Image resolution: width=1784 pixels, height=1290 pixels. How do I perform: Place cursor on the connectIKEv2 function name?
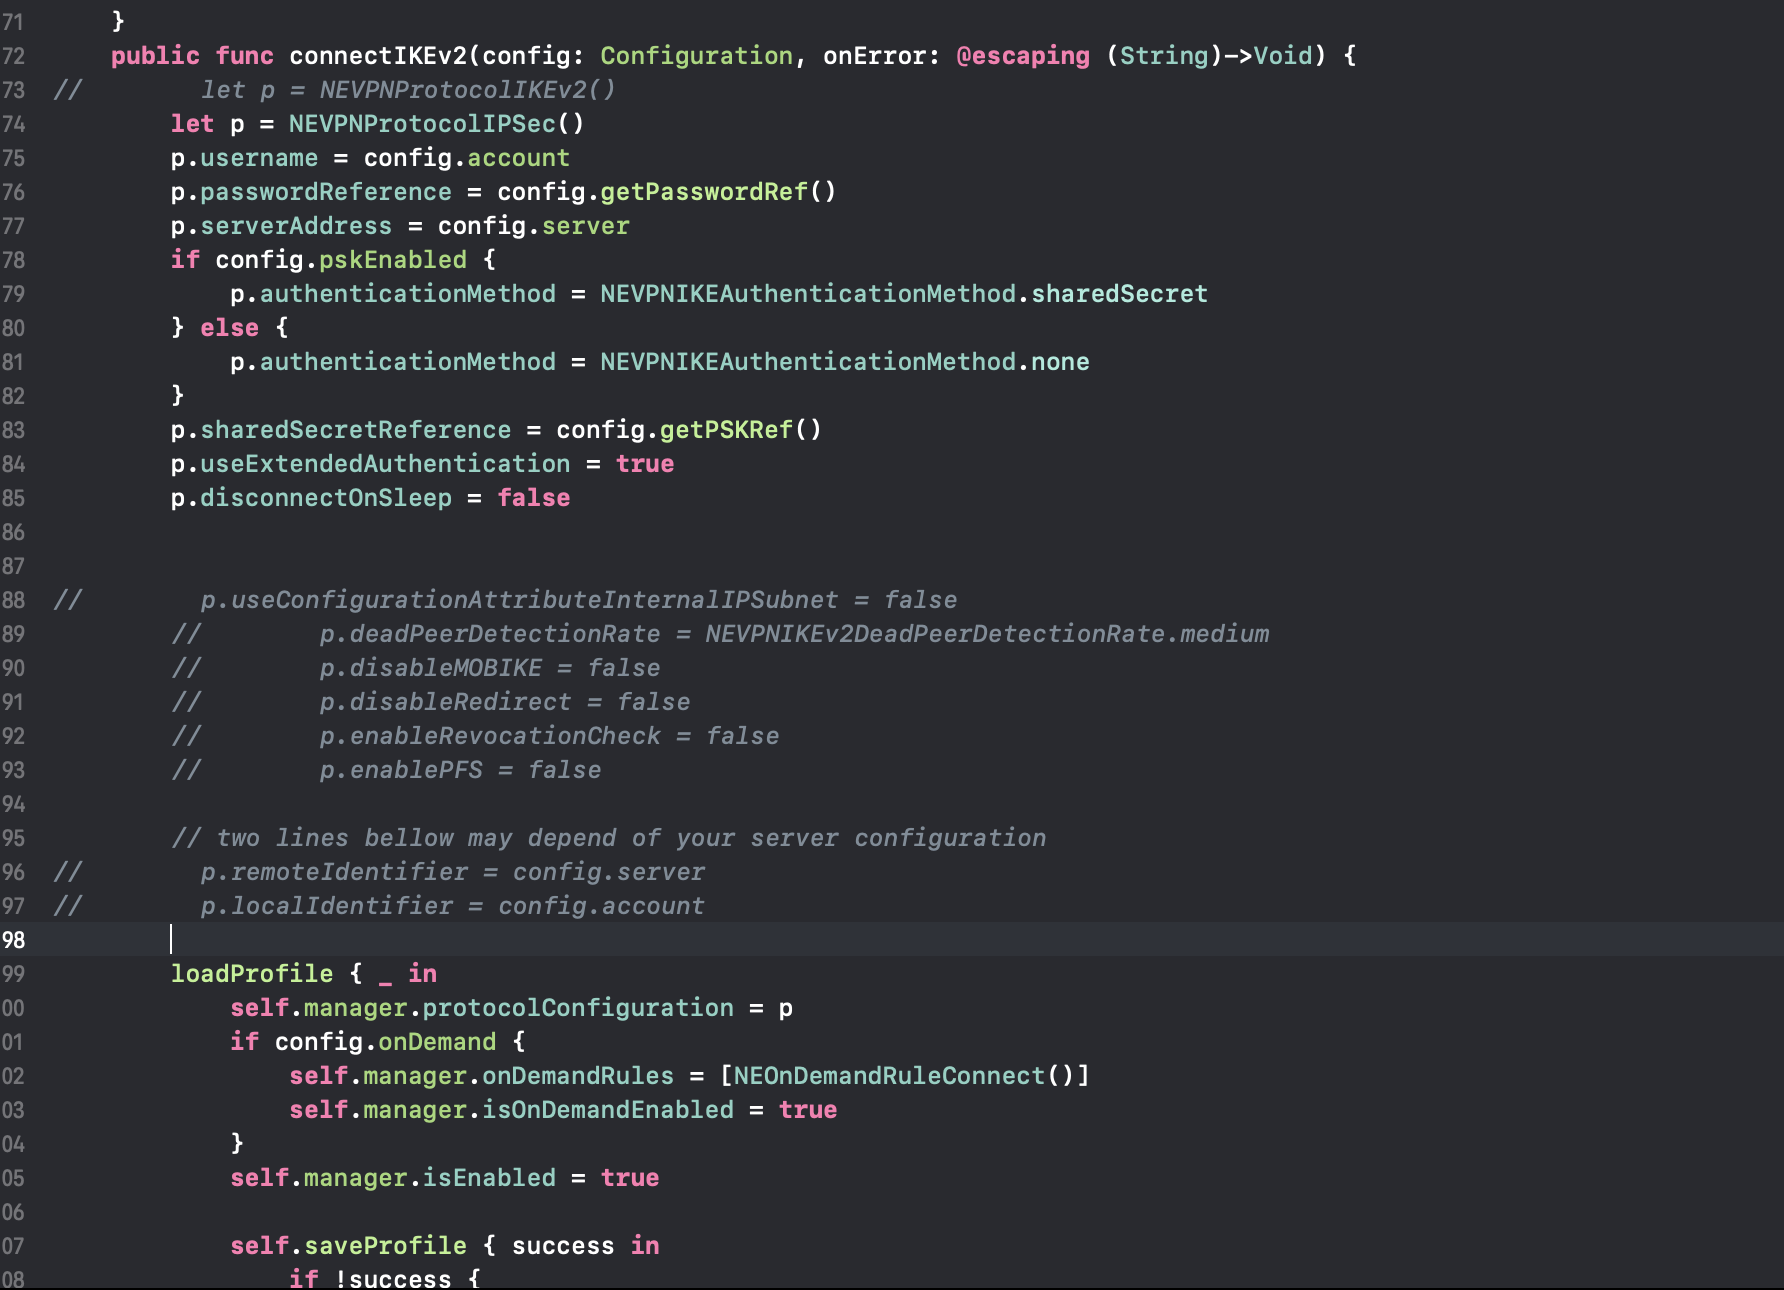point(380,56)
